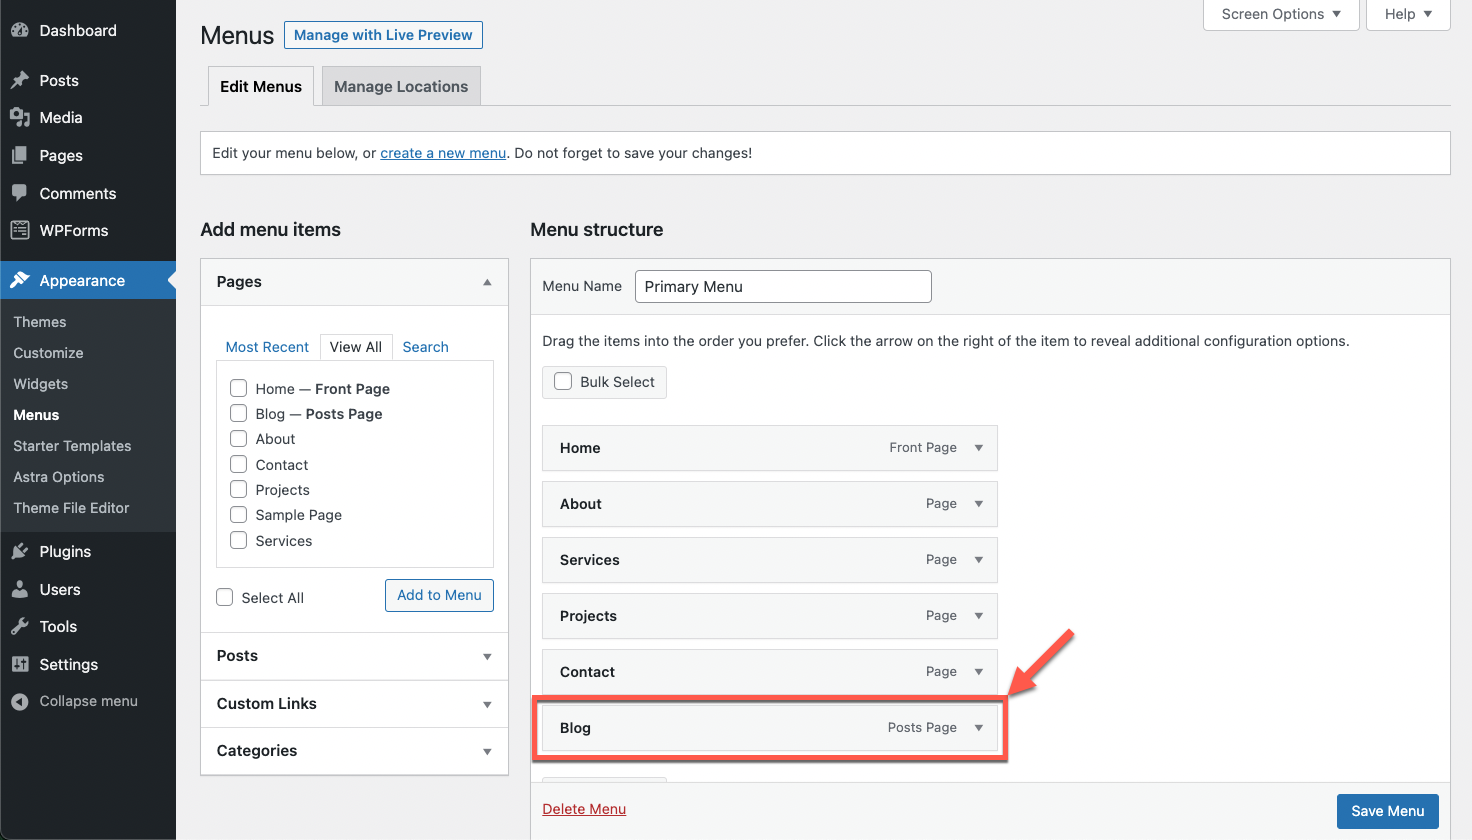1472x840 pixels.
Task: Open Posts via the pushpin icon
Action: pos(20,80)
